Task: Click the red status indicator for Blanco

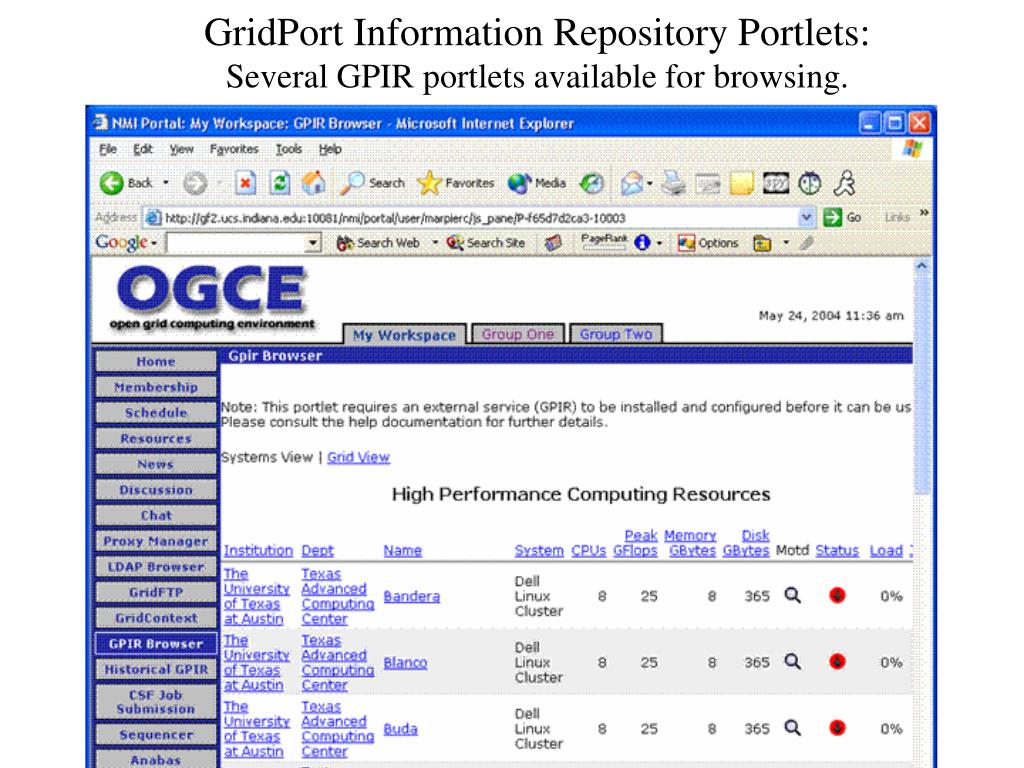Action: coord(837,662)
